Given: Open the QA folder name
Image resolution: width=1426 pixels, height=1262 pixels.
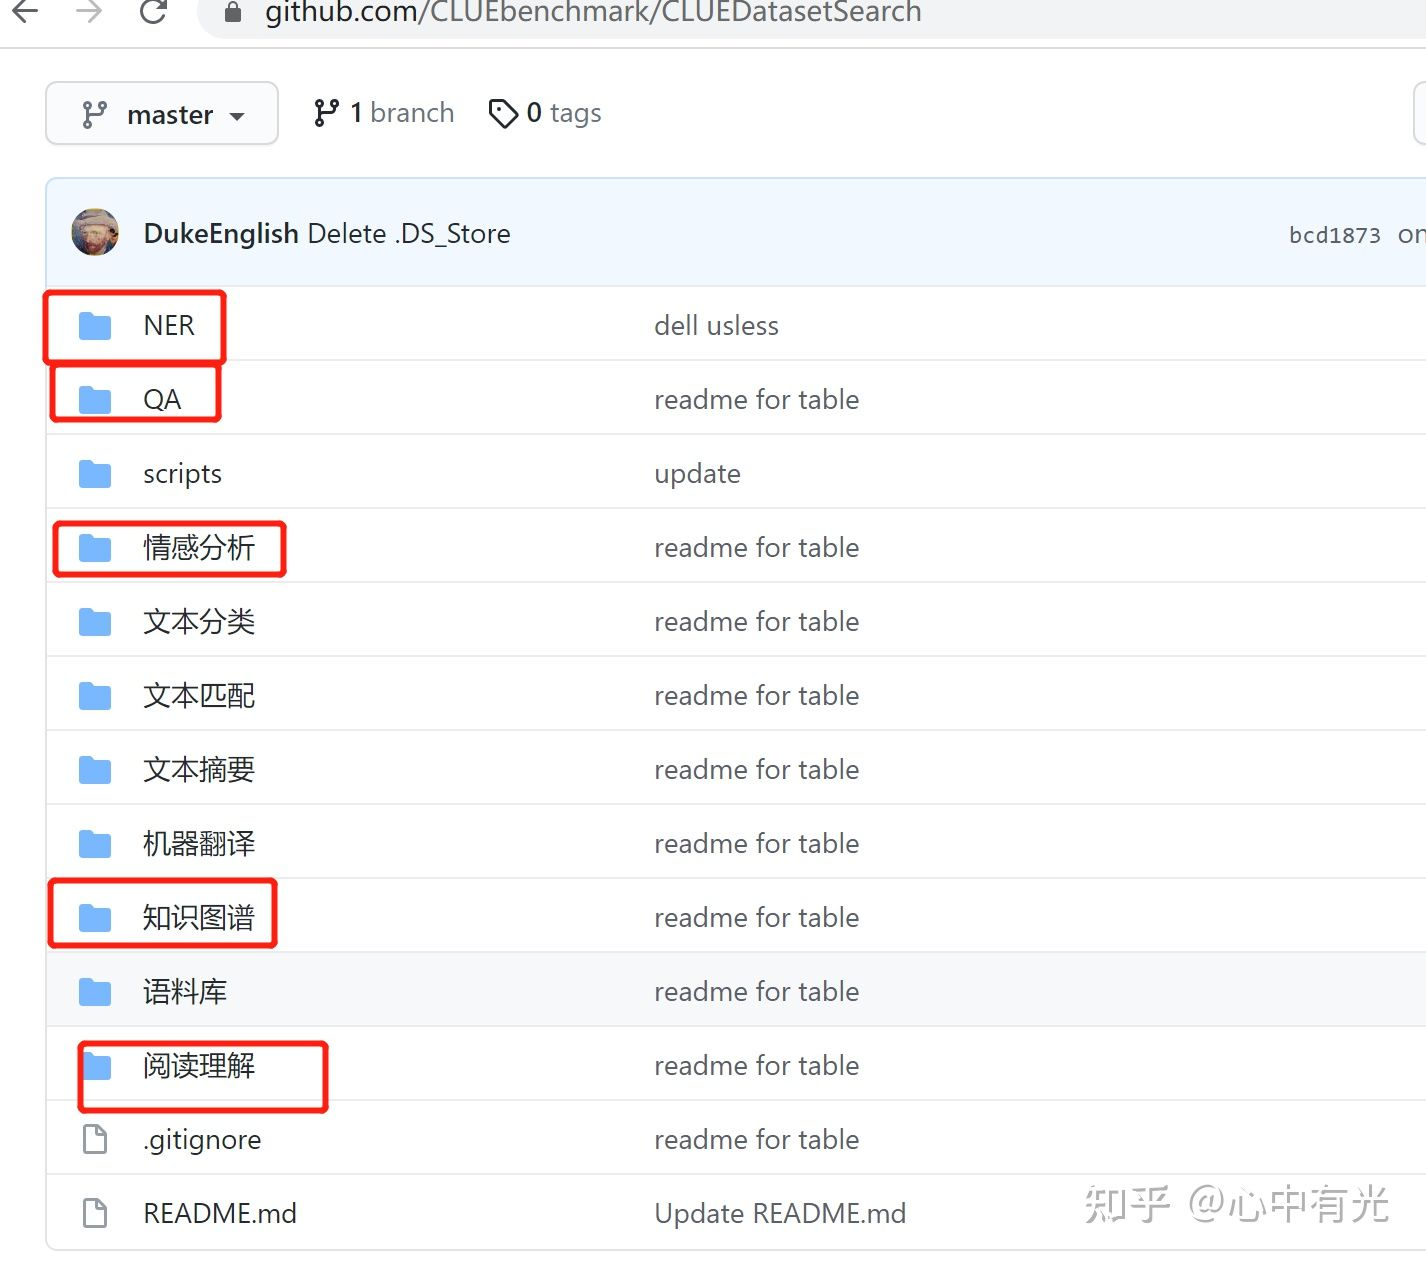Looking at the screenshot, I should coord(162,400).
